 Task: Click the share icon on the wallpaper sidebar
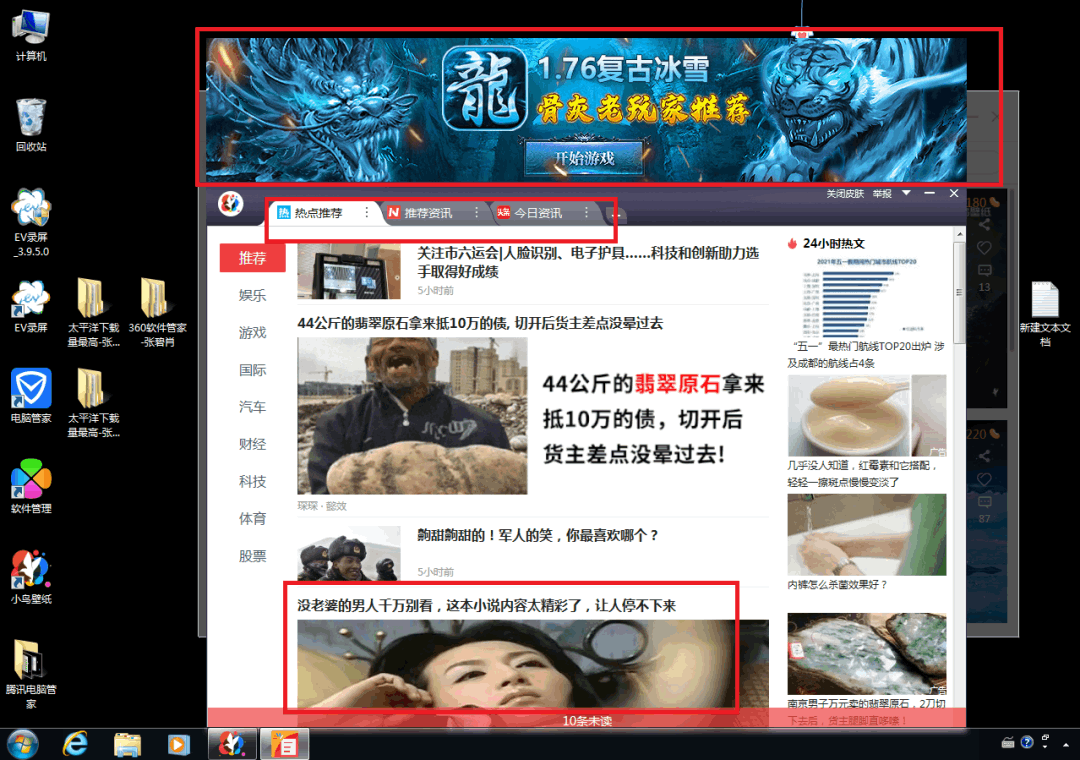click(x=985, y=223)
